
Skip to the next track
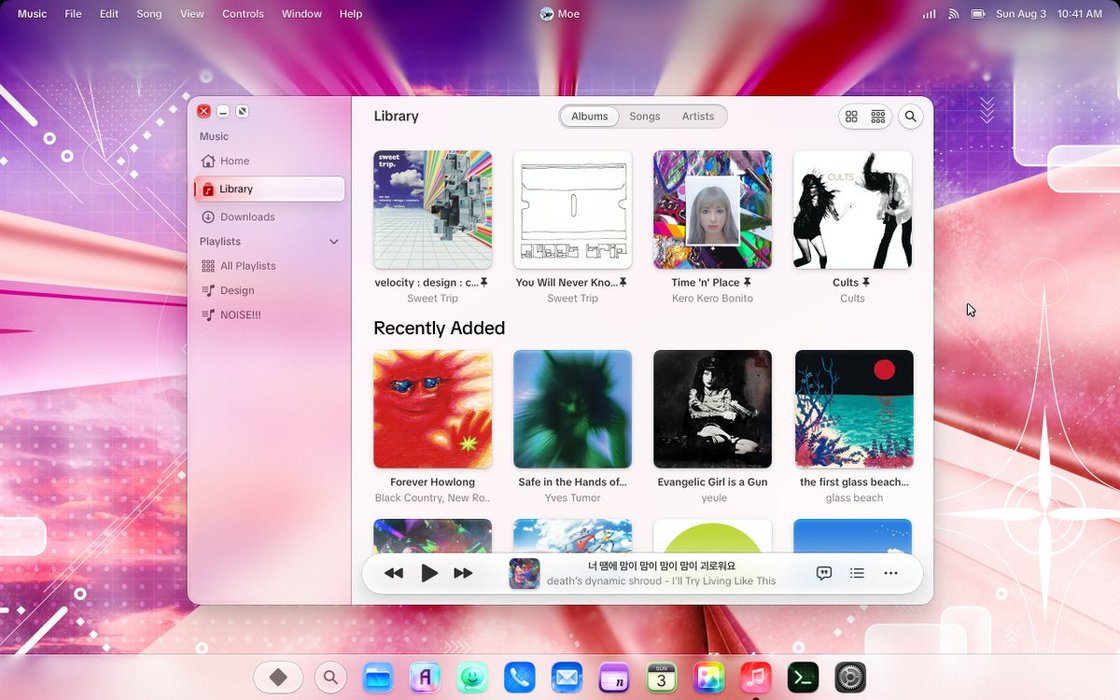pos(463,573)
